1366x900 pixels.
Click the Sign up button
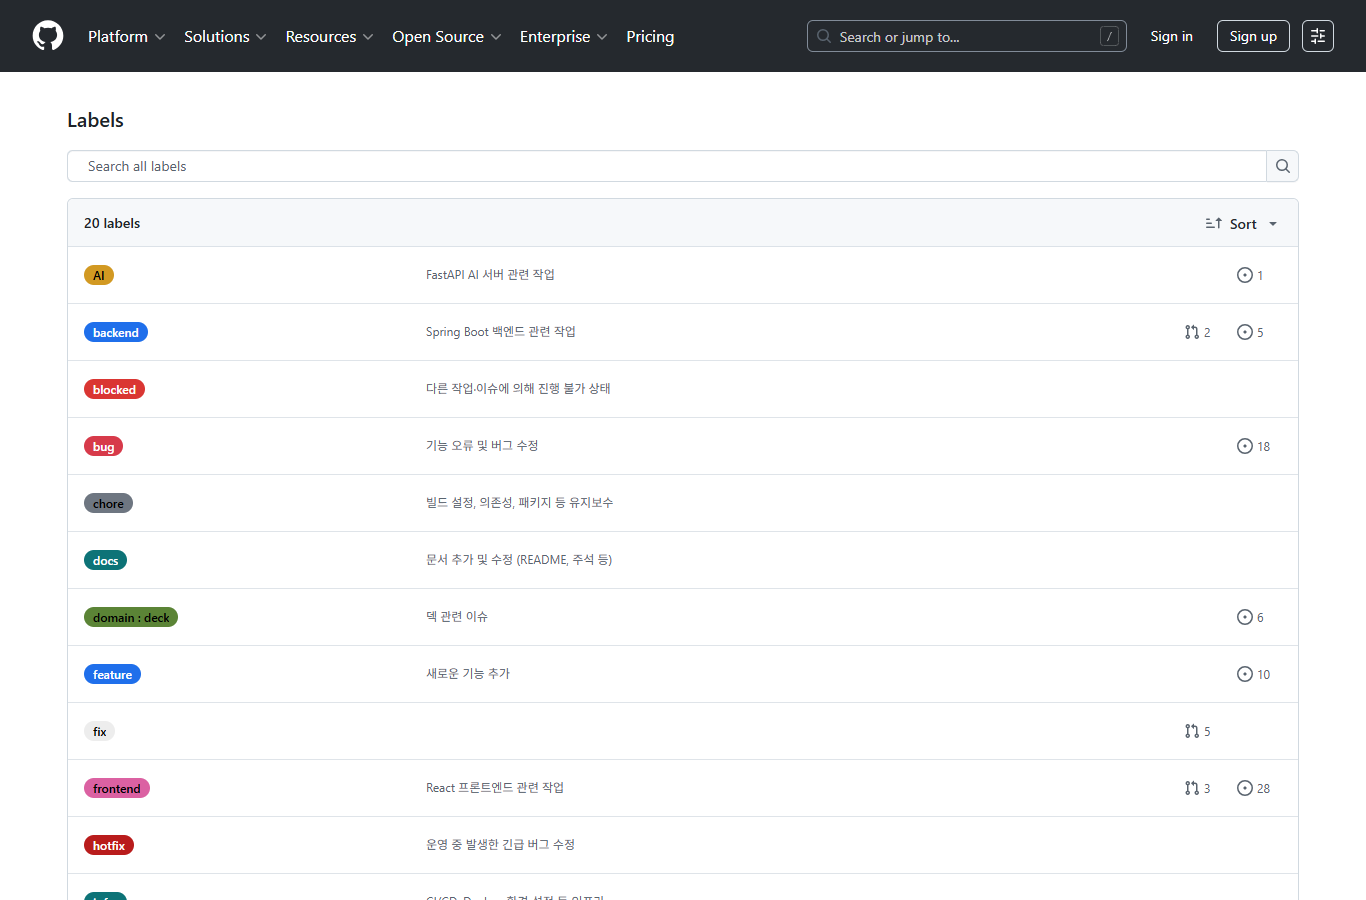tap(1253, 36)
